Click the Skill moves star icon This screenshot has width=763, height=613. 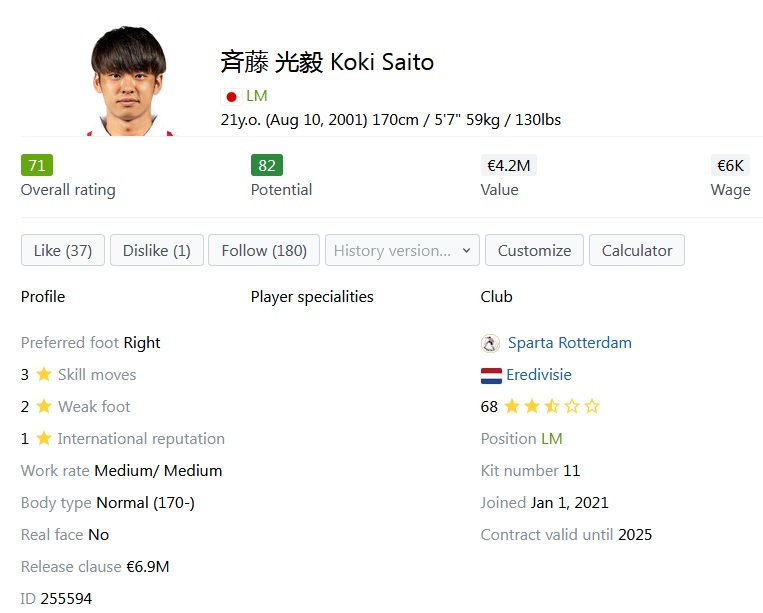coord(44,375)
